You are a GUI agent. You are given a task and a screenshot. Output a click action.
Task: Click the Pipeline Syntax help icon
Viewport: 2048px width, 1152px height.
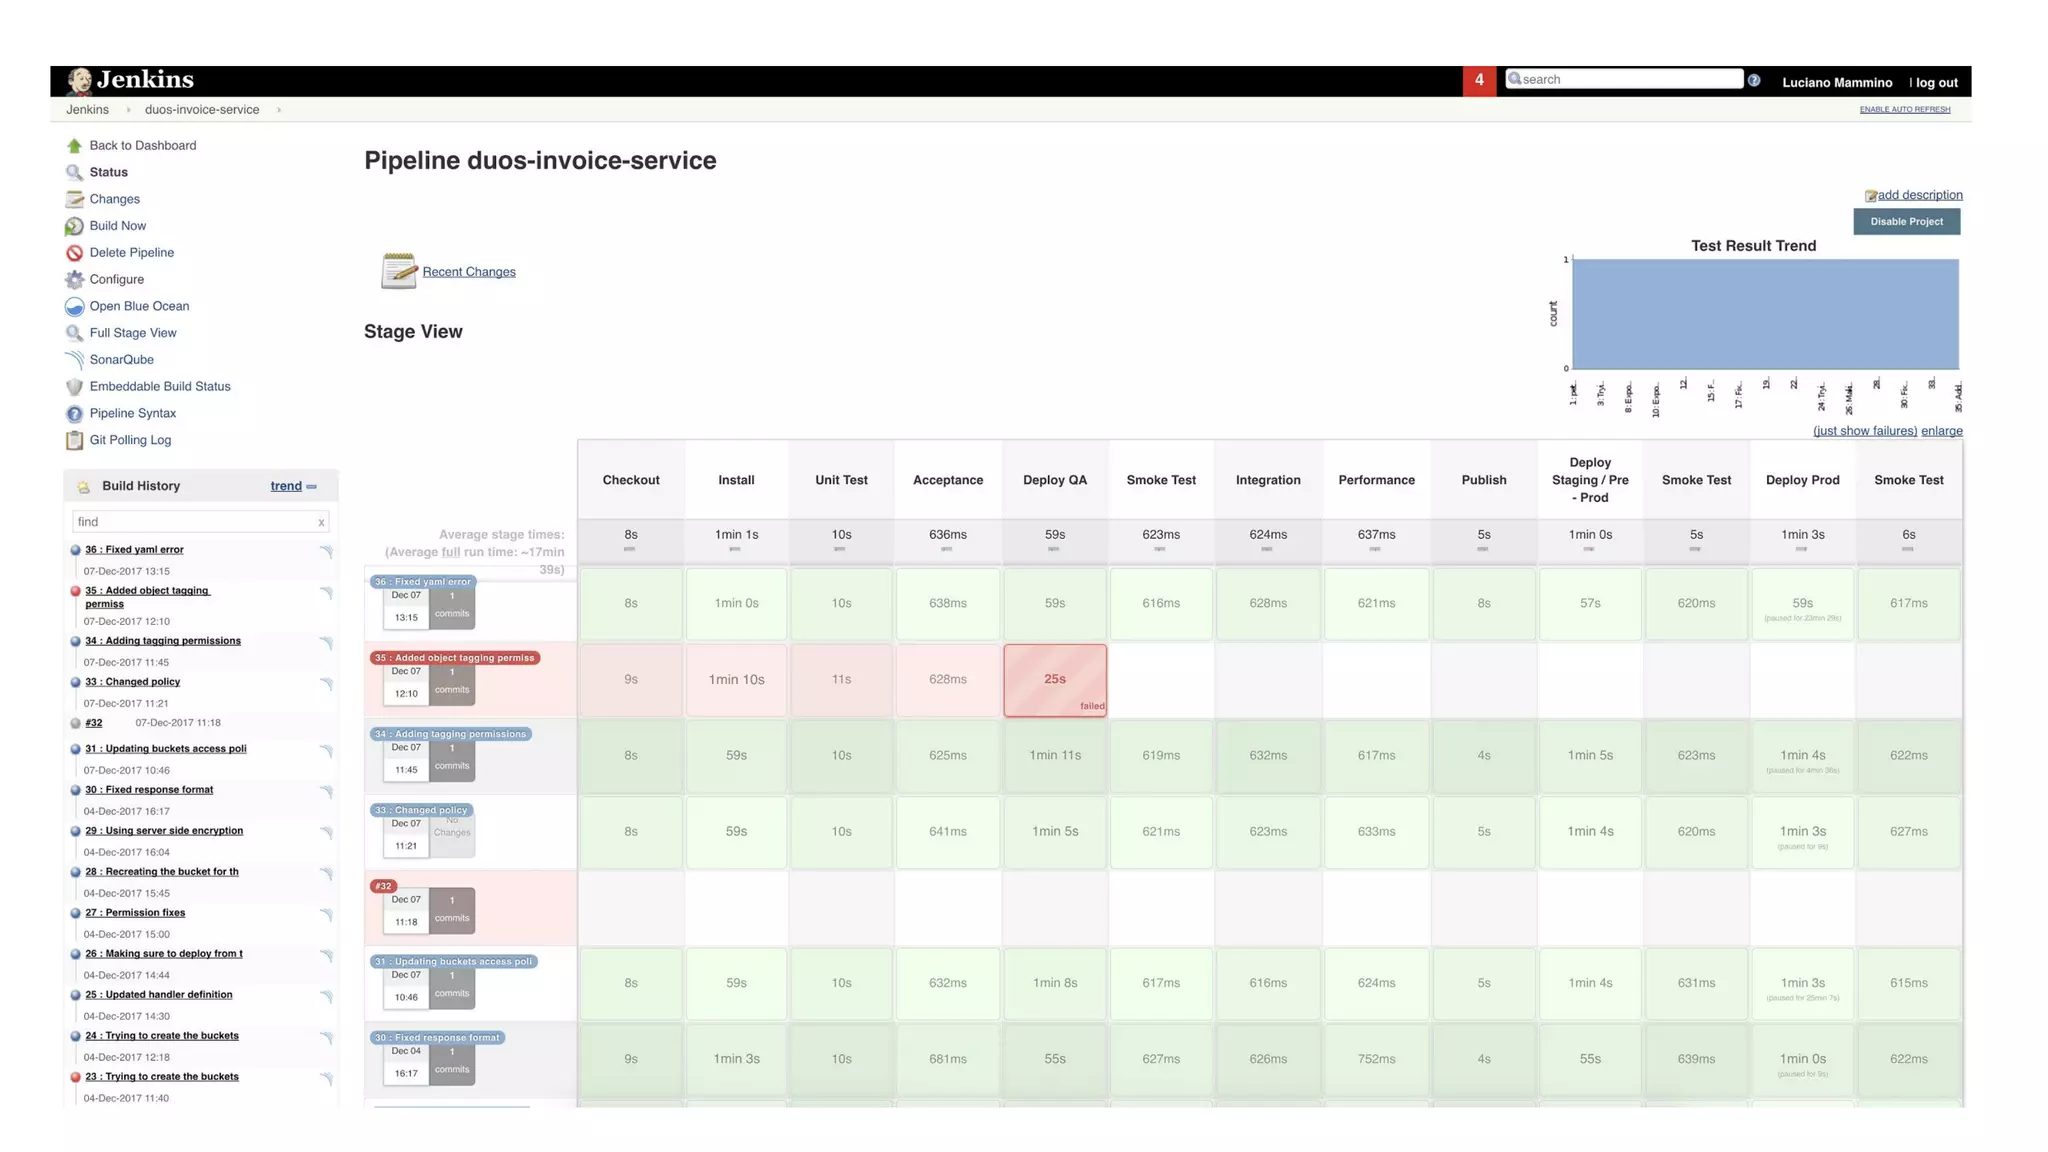[74, 414]
